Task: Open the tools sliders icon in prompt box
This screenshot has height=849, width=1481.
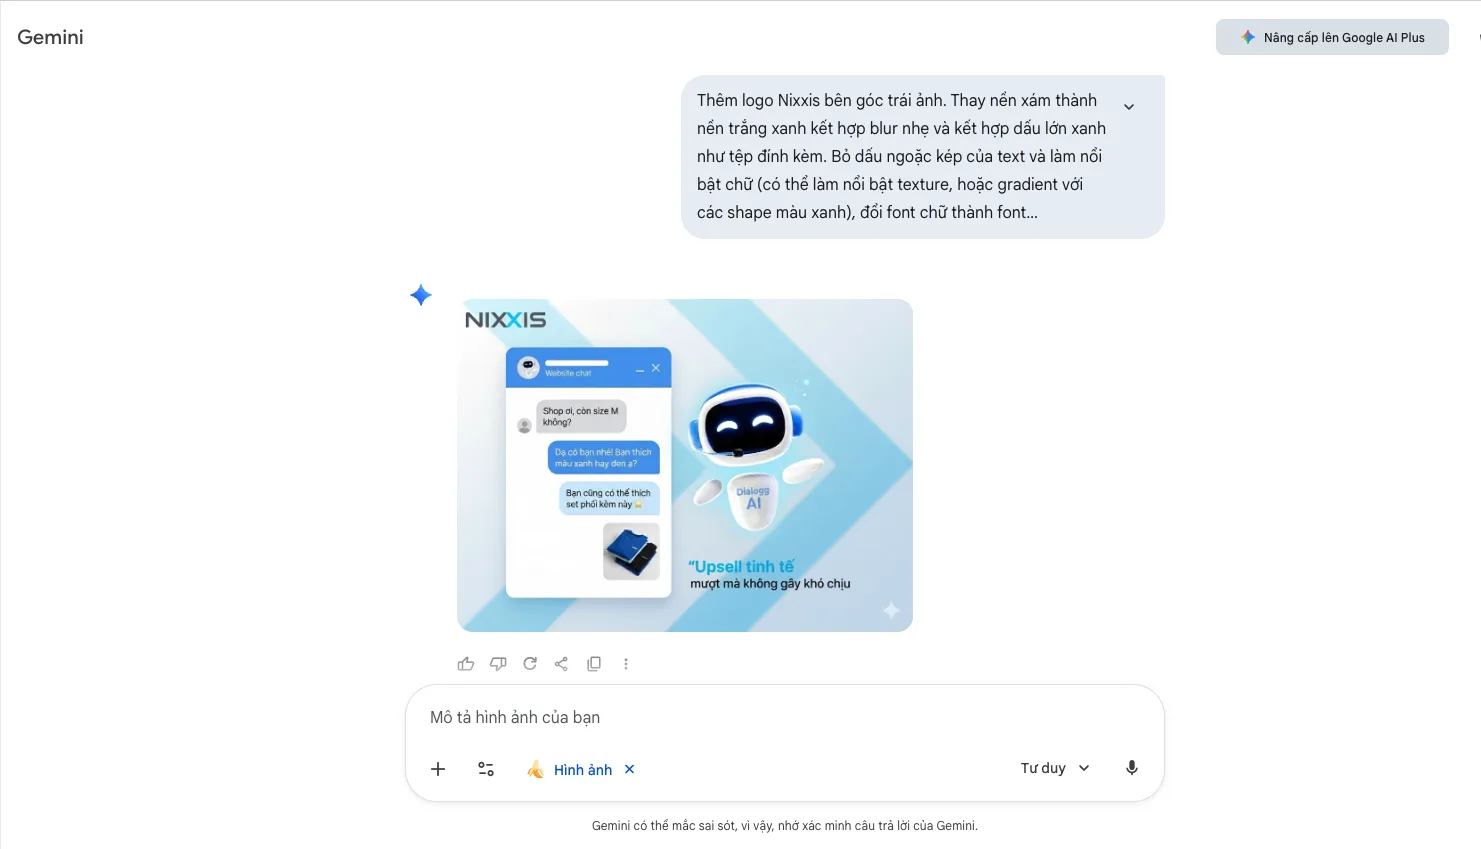Action: pyautogui.click(x=486, y=769)
